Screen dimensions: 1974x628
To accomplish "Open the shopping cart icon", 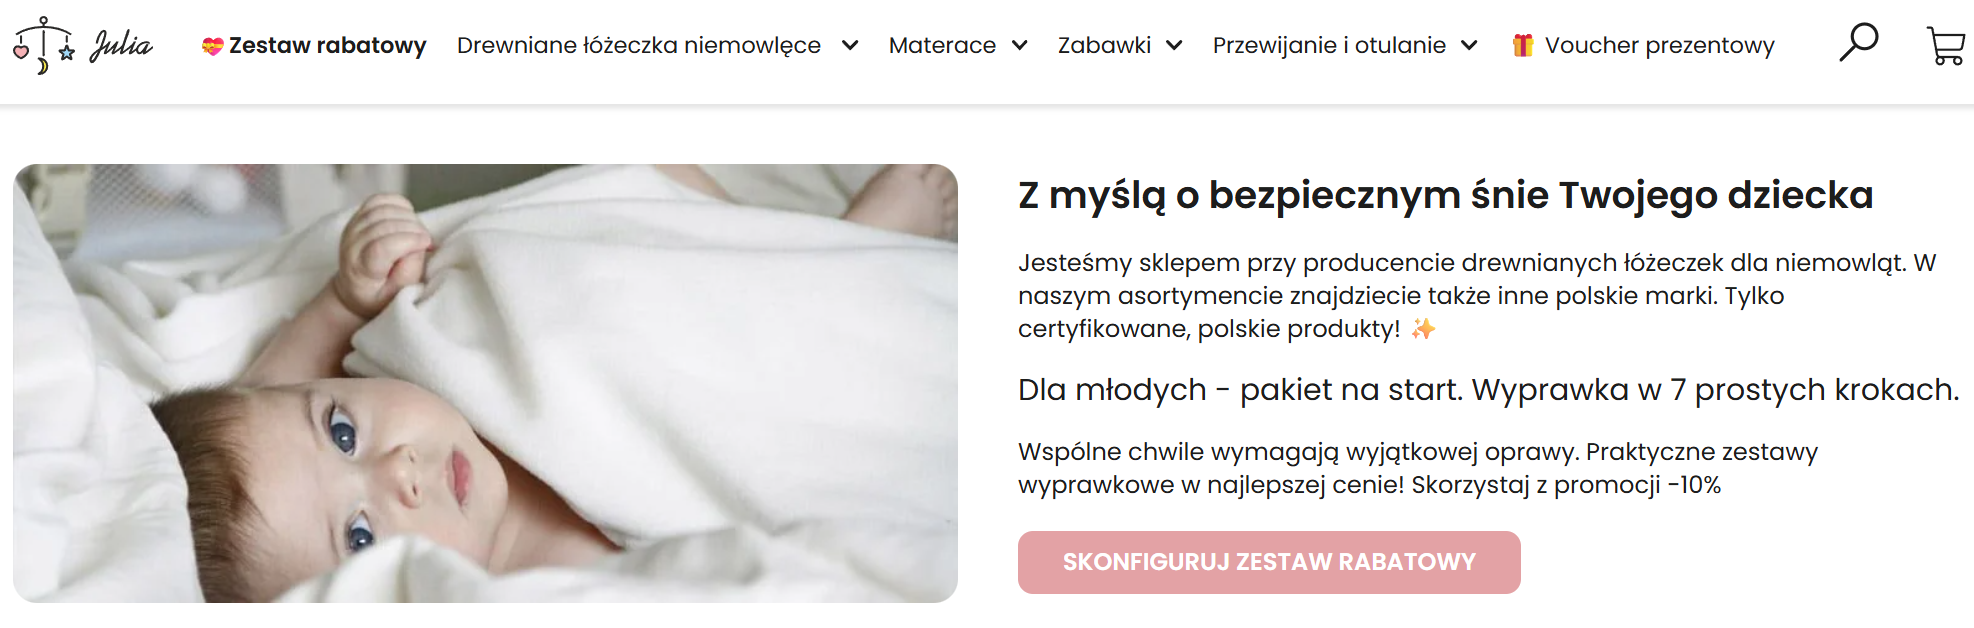I will [x=1946, y=45].
